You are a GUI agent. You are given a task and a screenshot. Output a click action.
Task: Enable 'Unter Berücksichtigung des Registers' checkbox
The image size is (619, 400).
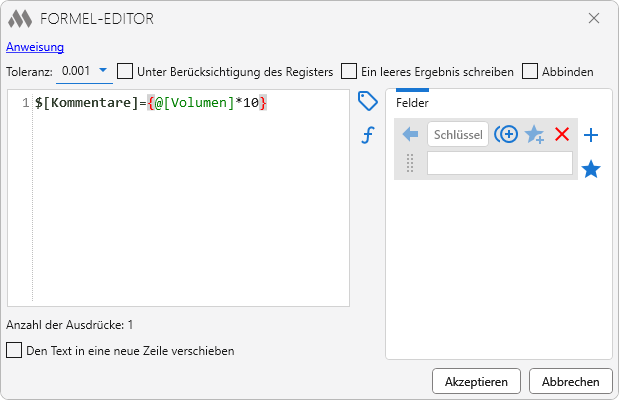pyautogui.click(x=125, y=71)
